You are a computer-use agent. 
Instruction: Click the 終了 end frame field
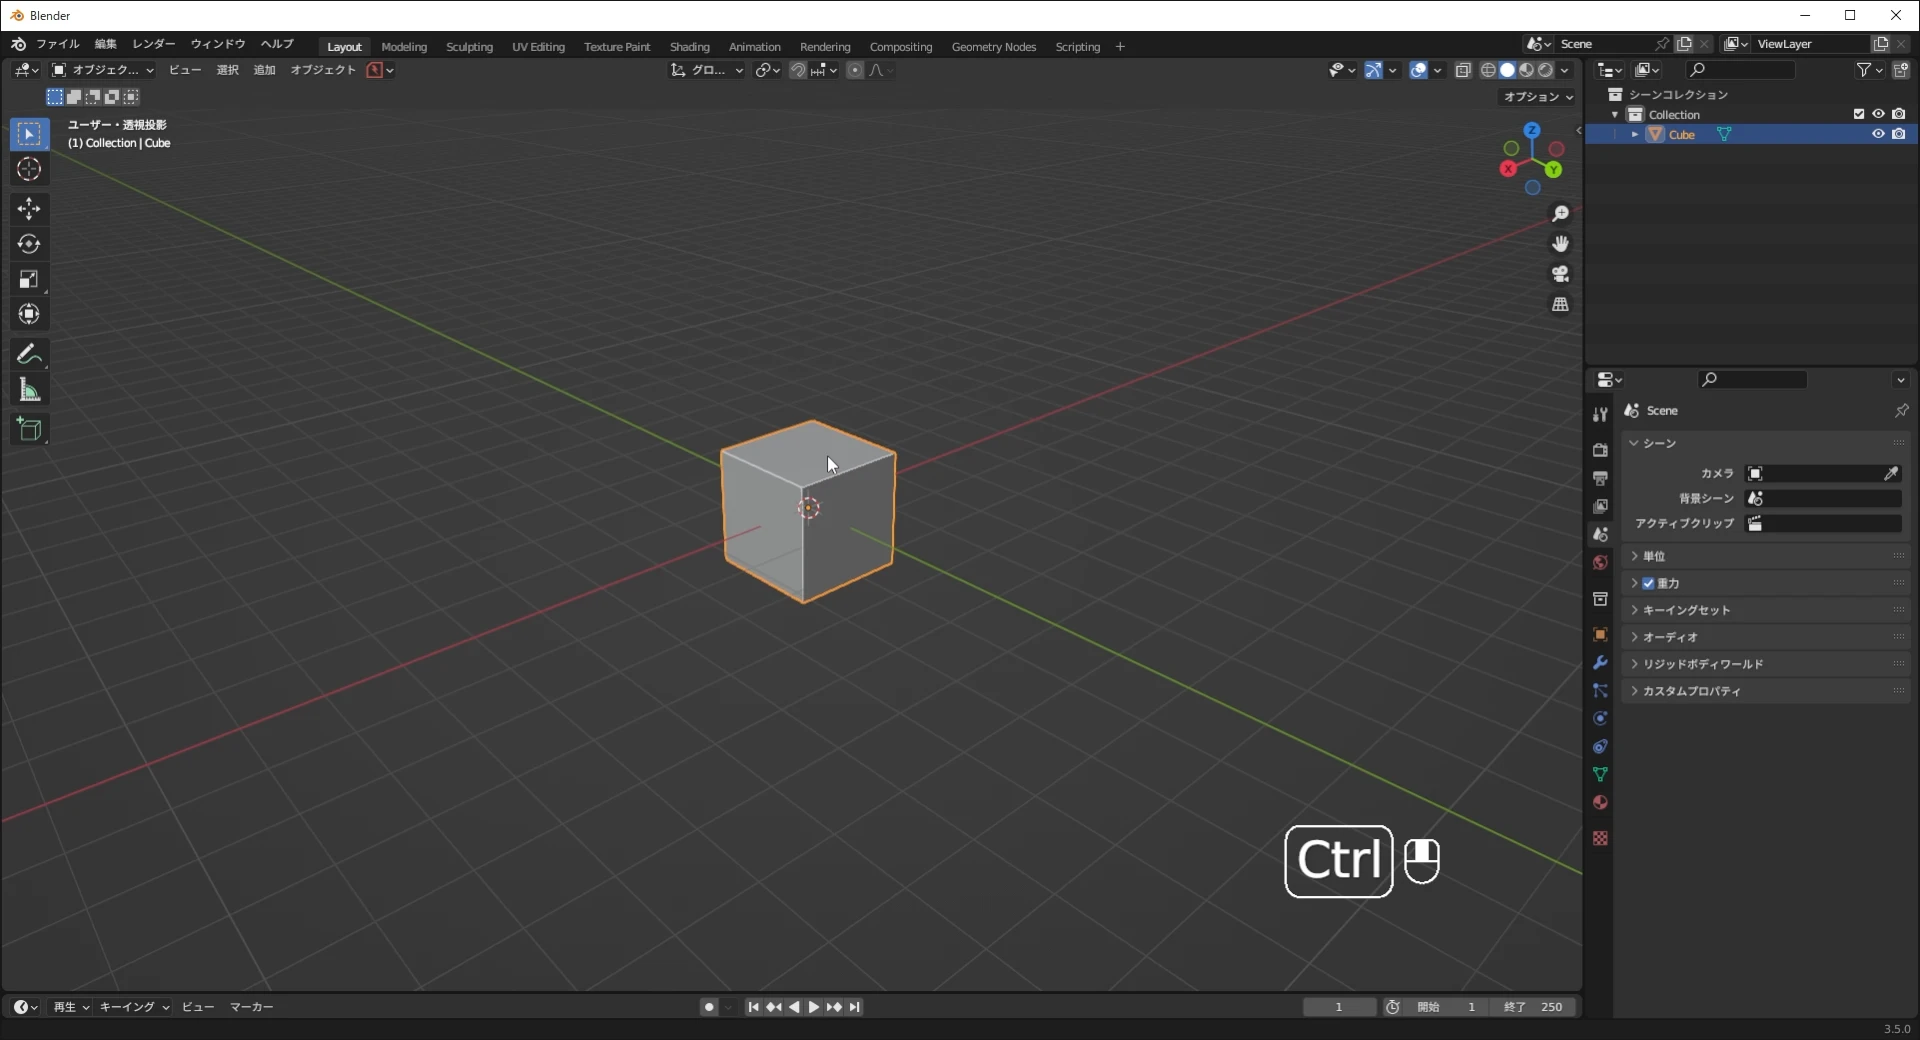click(1533, 1007)
